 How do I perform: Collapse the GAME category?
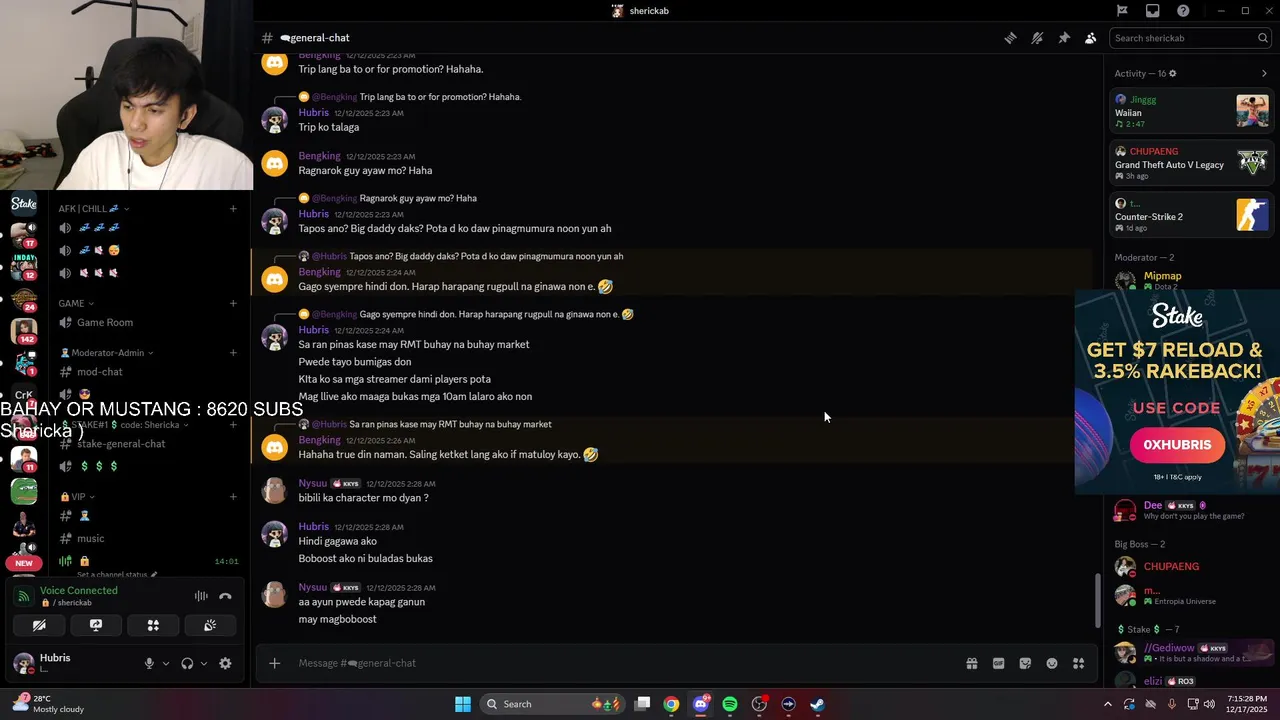pos(76,303)
